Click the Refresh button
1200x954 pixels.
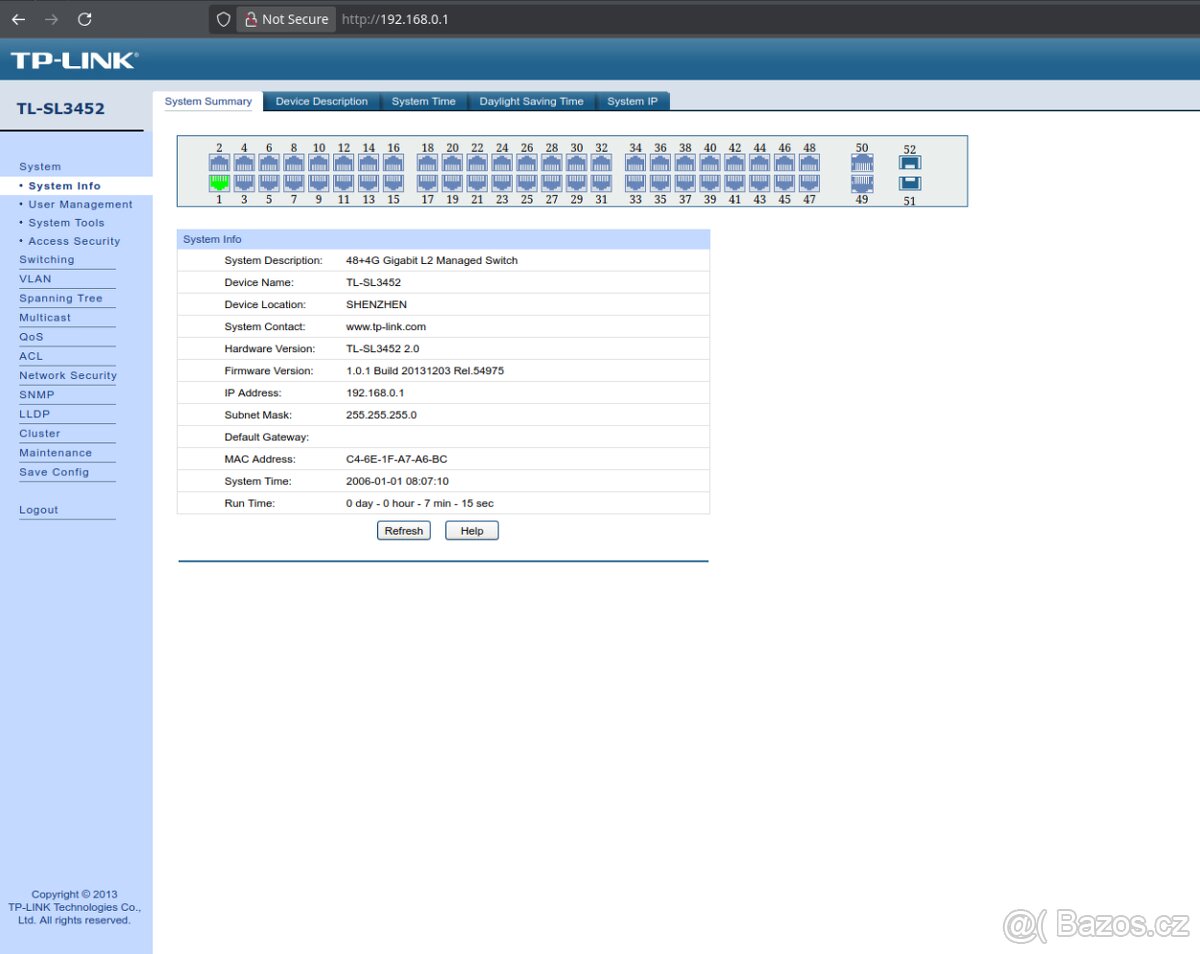tap(403, 530)
